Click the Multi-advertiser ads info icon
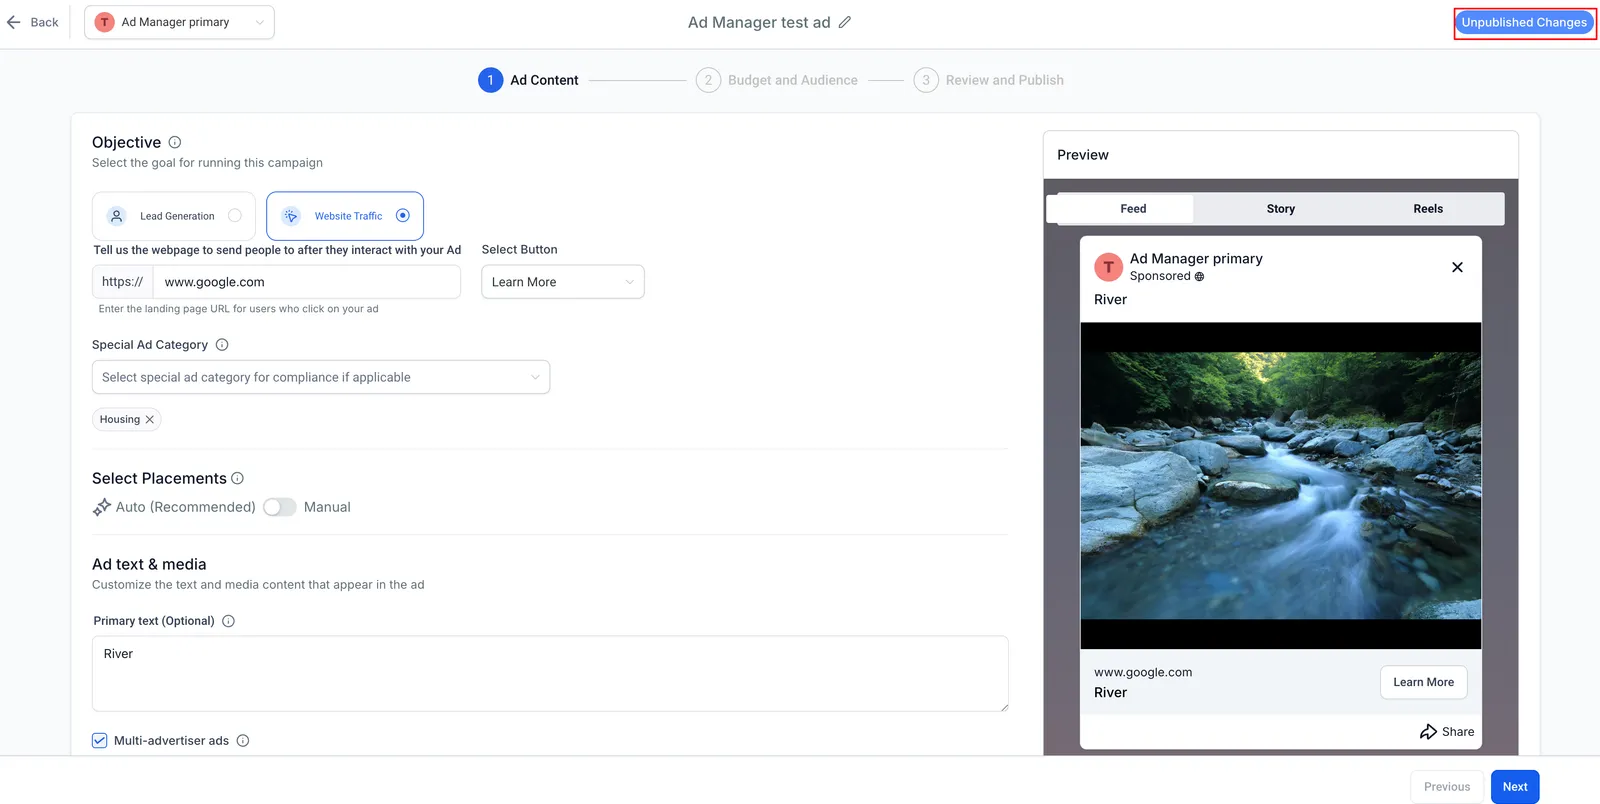Screen dimensions: 1600x804 [243, 741]
